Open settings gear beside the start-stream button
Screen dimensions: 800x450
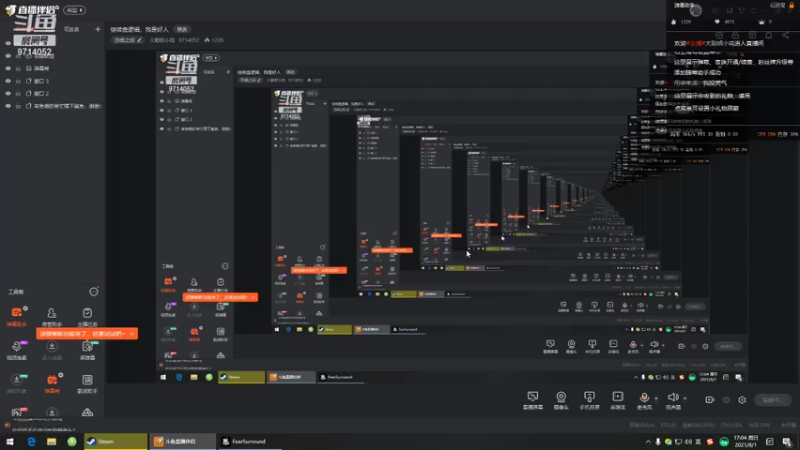[x=742, y=400]
